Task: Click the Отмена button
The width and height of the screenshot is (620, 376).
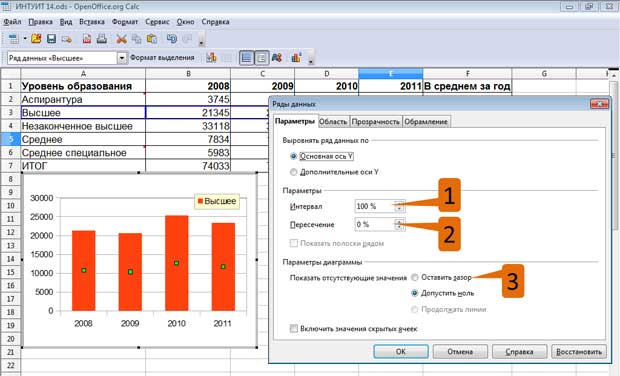Action: 460,351
